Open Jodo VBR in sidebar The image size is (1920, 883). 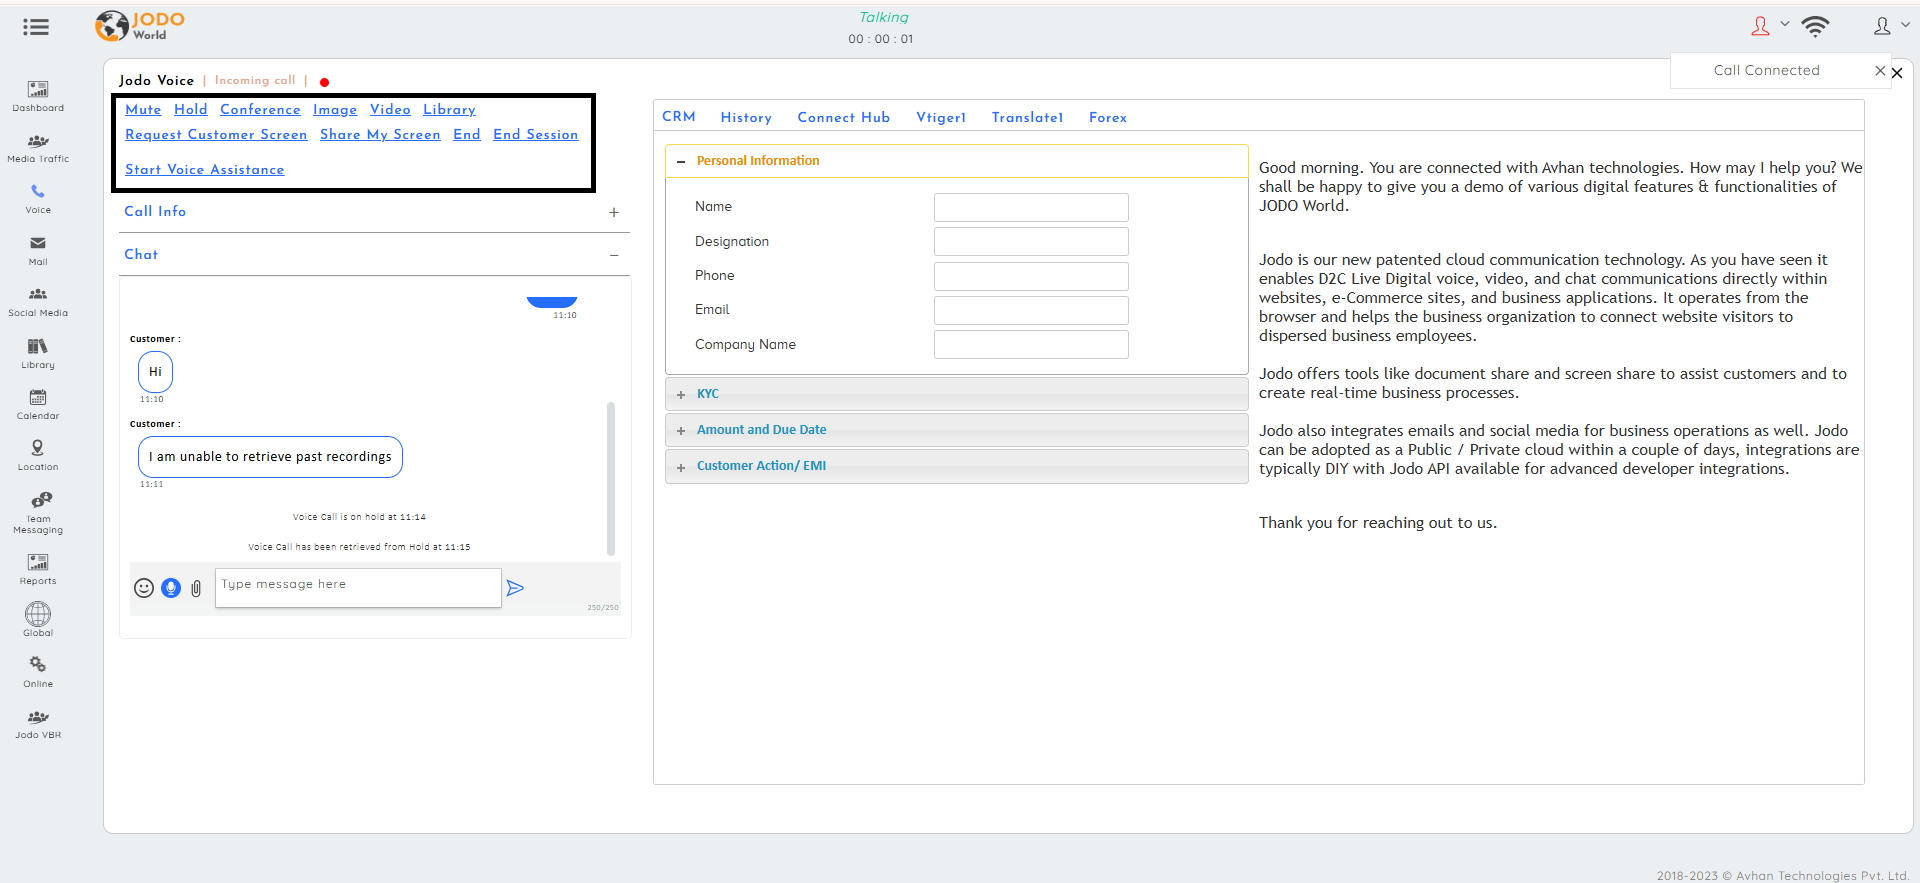point(38,724)
